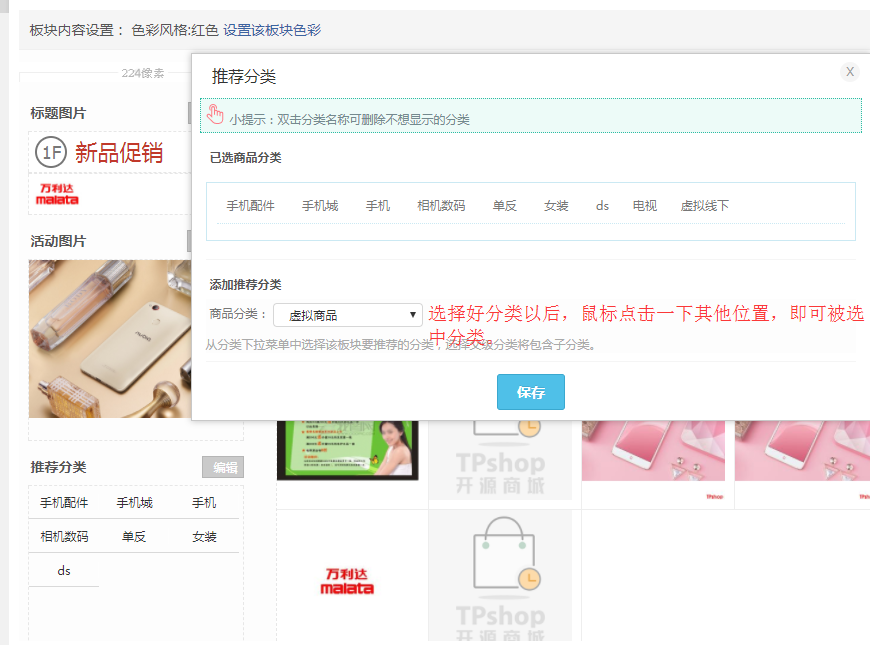Screen dimensions: 870x645
Task: Click the large 万利达 malata brand logo
Action: coord(347,580)
